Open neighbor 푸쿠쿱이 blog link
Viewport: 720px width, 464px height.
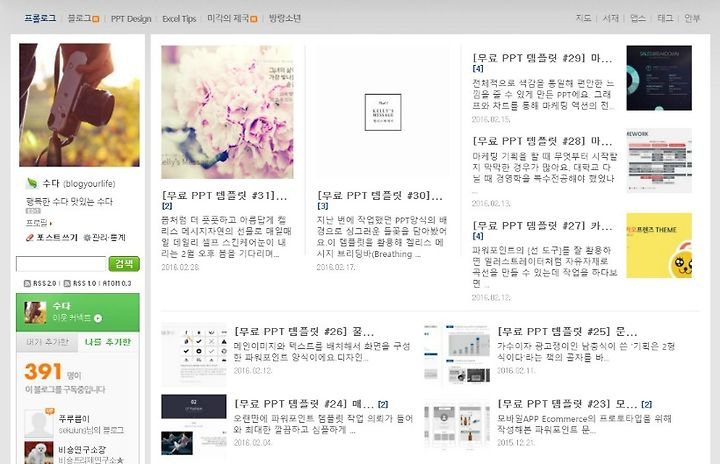click(74, 419)
